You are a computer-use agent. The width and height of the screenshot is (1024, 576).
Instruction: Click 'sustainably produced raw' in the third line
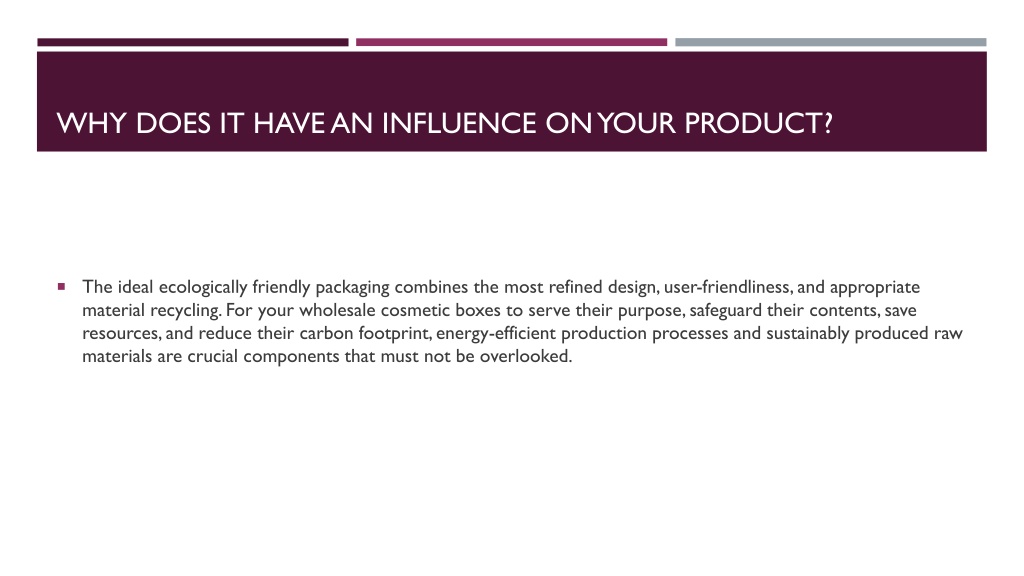pyautogui.click(x=864, y=334)
